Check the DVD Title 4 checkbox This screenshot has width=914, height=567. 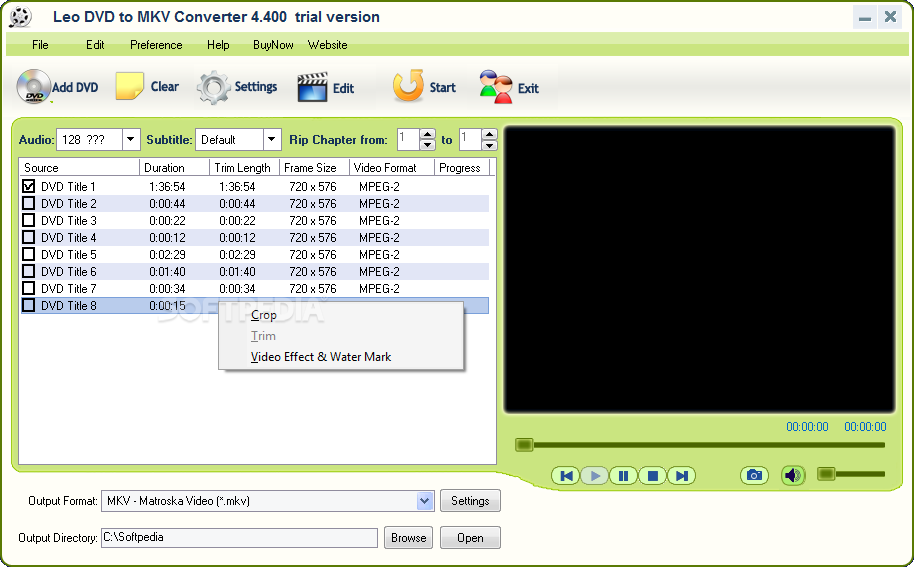point(29,237)
